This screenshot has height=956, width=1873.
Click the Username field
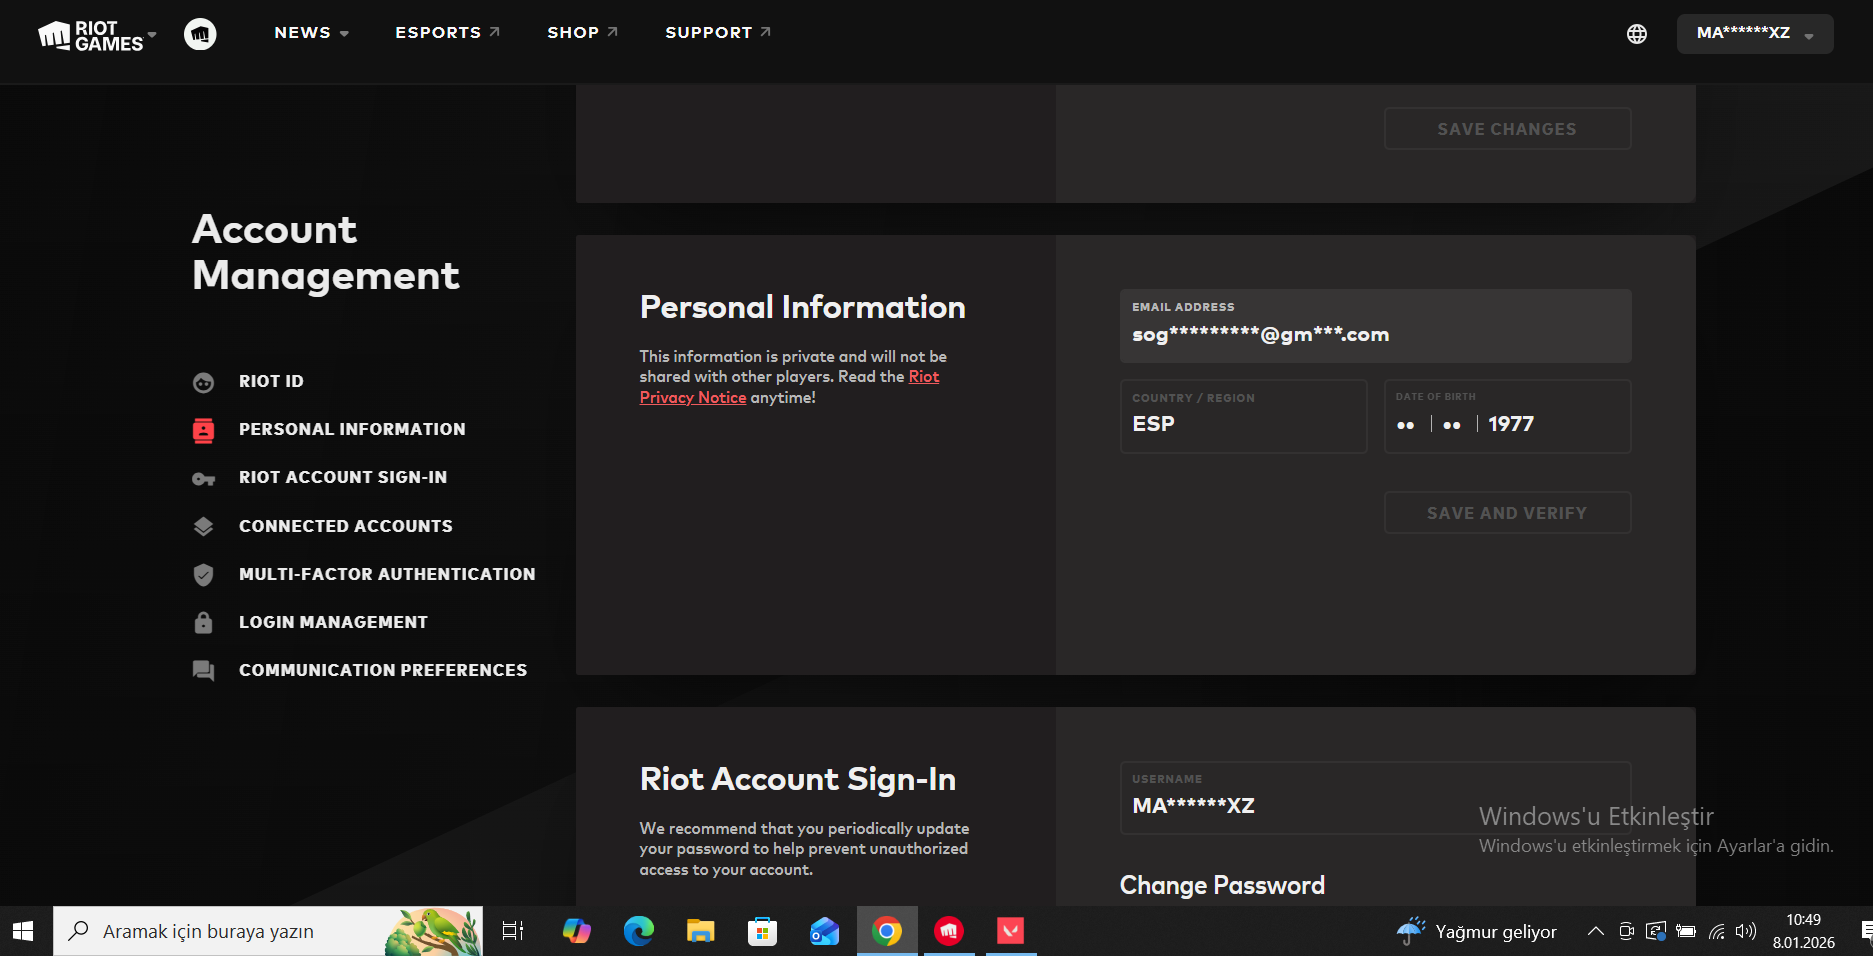[1375, 798]
